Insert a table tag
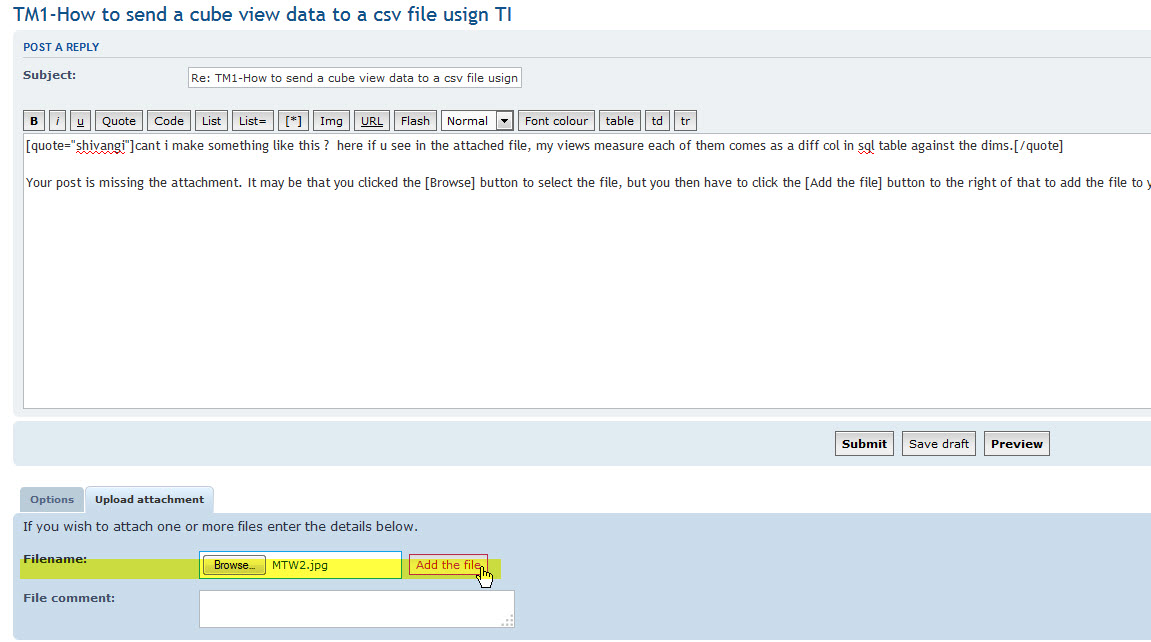 pyautogui.click(x=620, y=121)
